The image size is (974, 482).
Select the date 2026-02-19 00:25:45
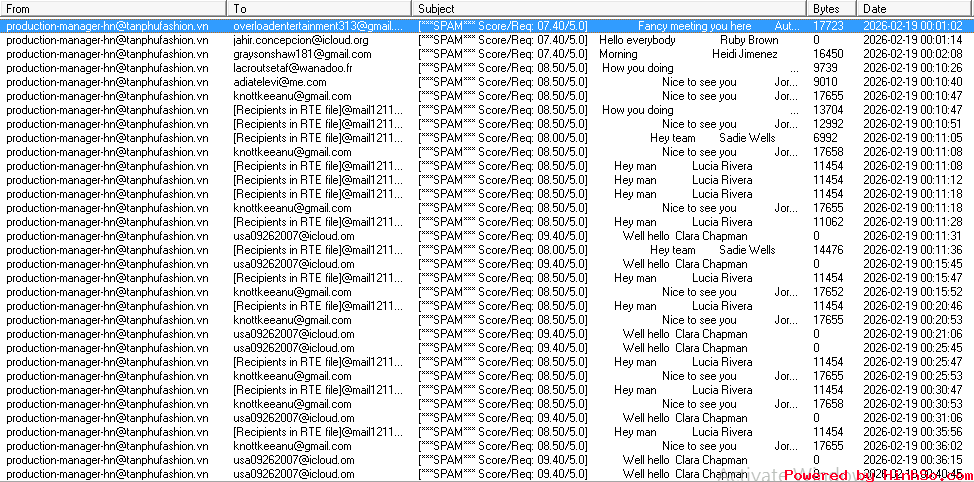point(913,348)
